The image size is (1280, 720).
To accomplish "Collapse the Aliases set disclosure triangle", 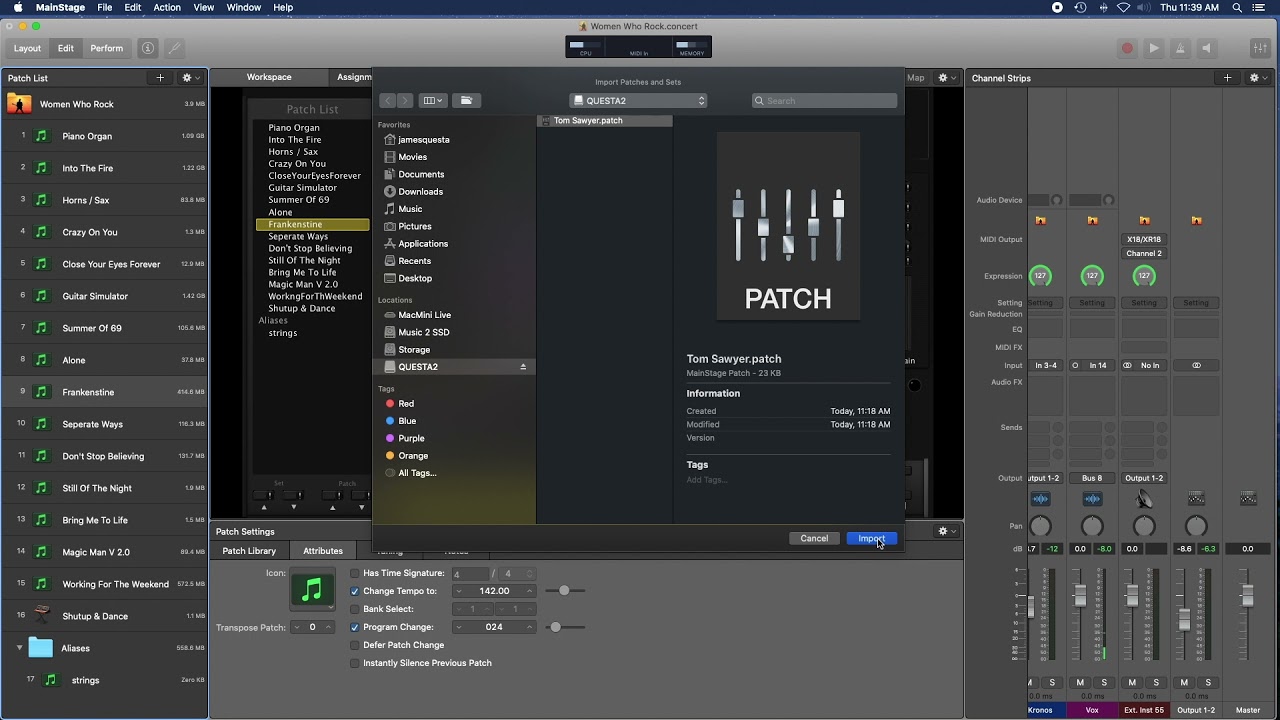I will click(19, 648).
